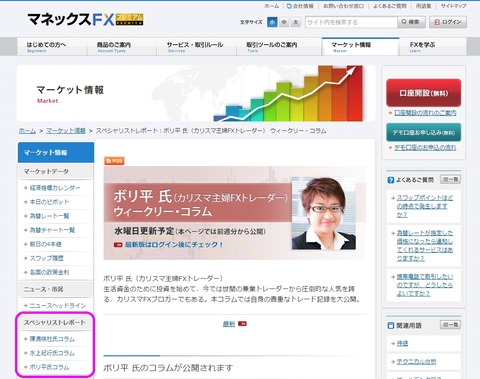Open the 取引ツールのご案内 navigation tab

(279, 46)
